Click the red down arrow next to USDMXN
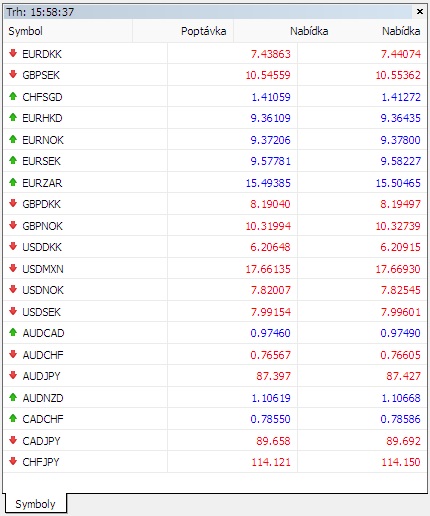 point(13,268)
